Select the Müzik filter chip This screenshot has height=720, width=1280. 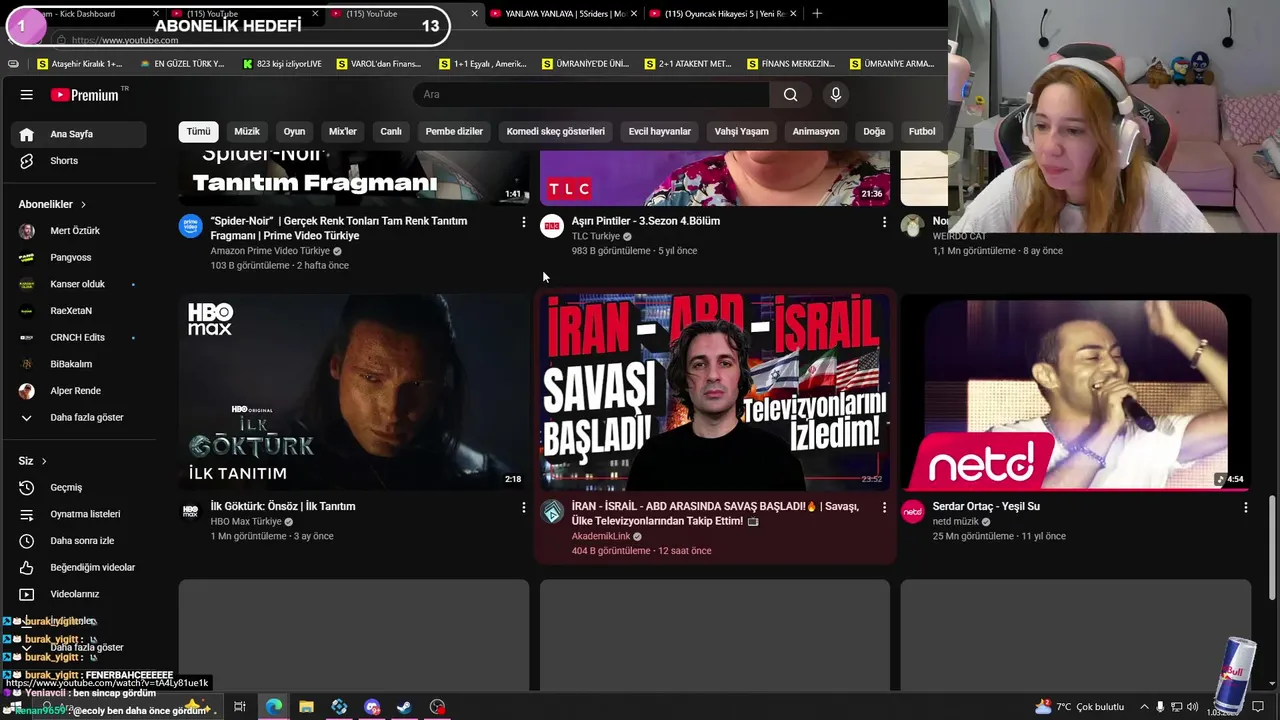point(247,132)
